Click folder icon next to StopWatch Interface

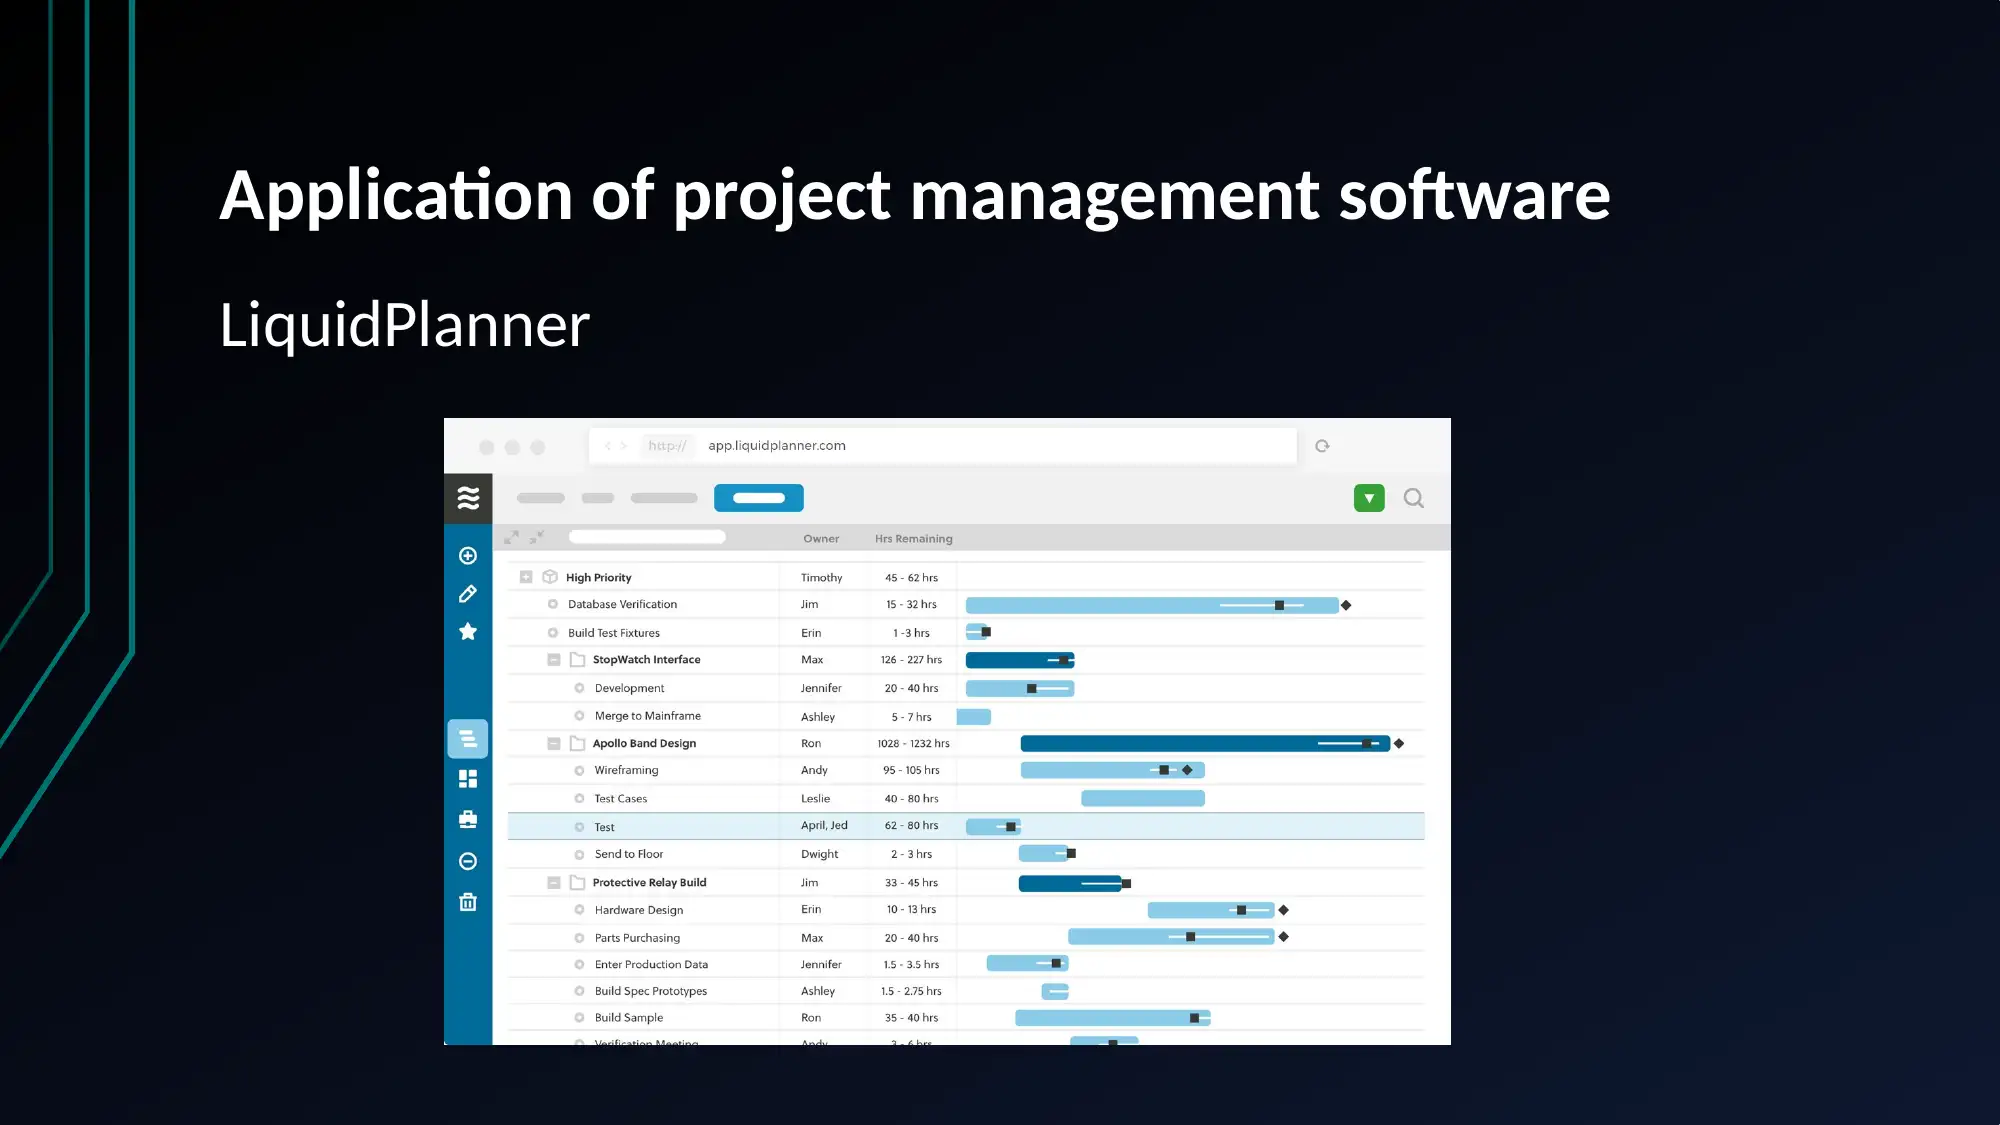pos(577,660)
